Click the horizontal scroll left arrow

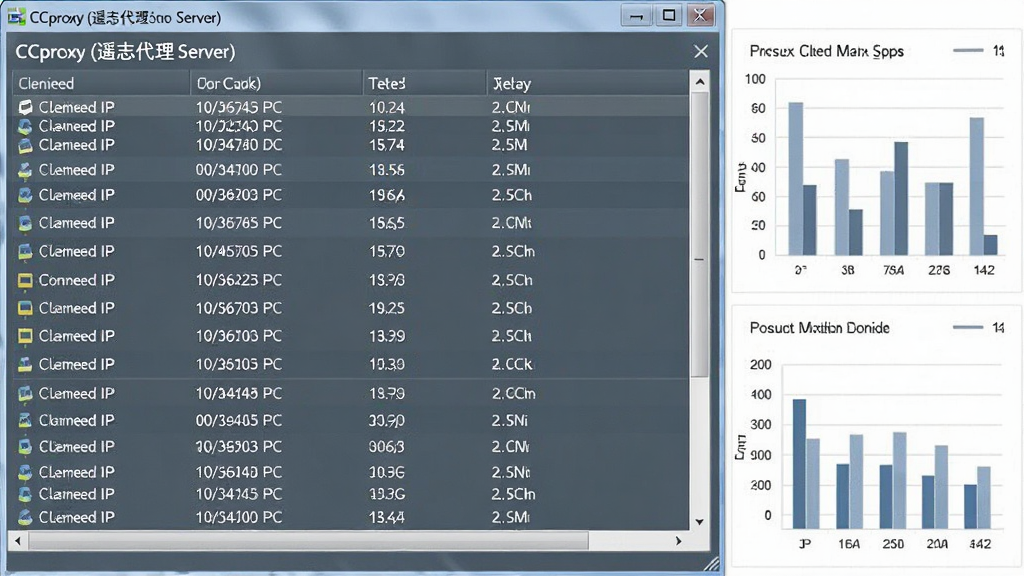coord(18,541)
